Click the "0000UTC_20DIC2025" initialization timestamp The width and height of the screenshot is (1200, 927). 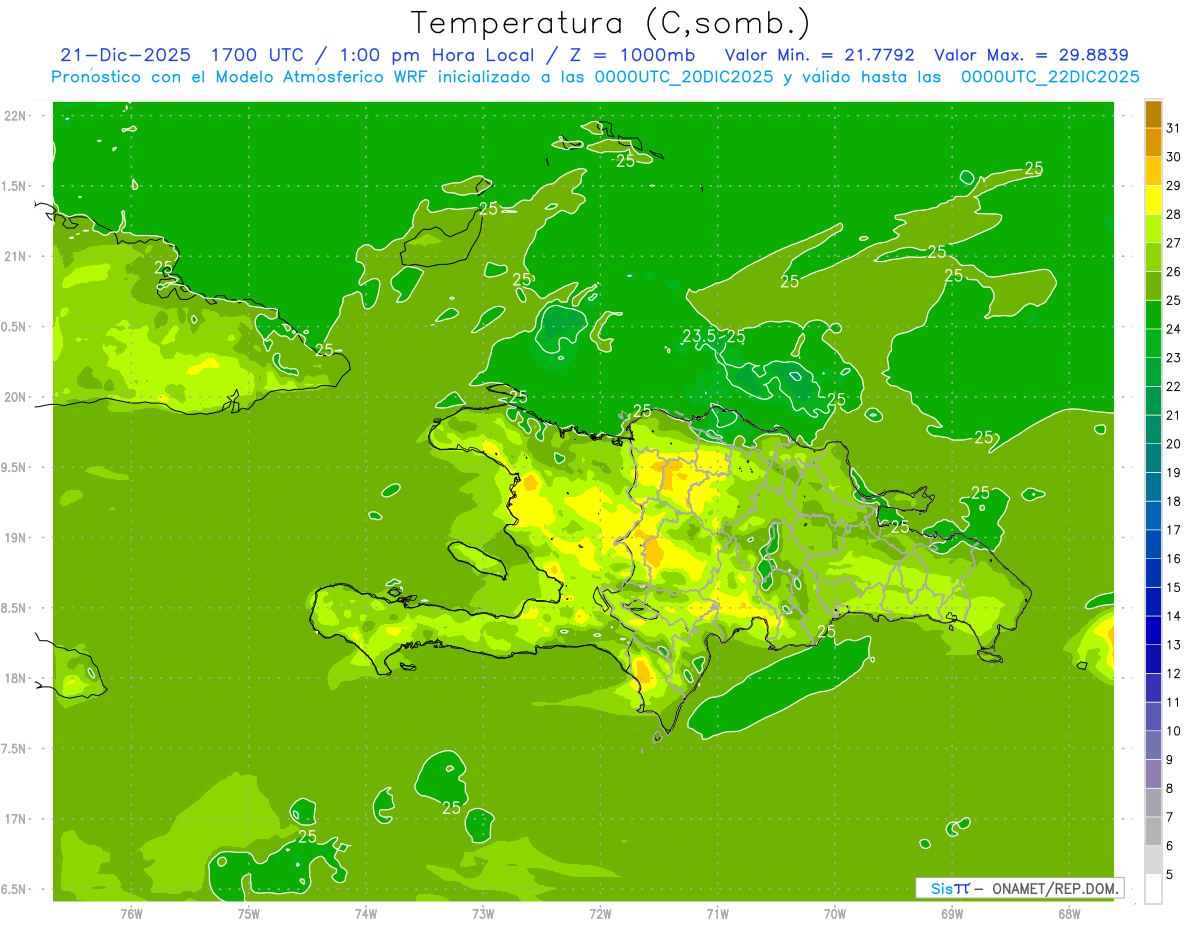683,77
